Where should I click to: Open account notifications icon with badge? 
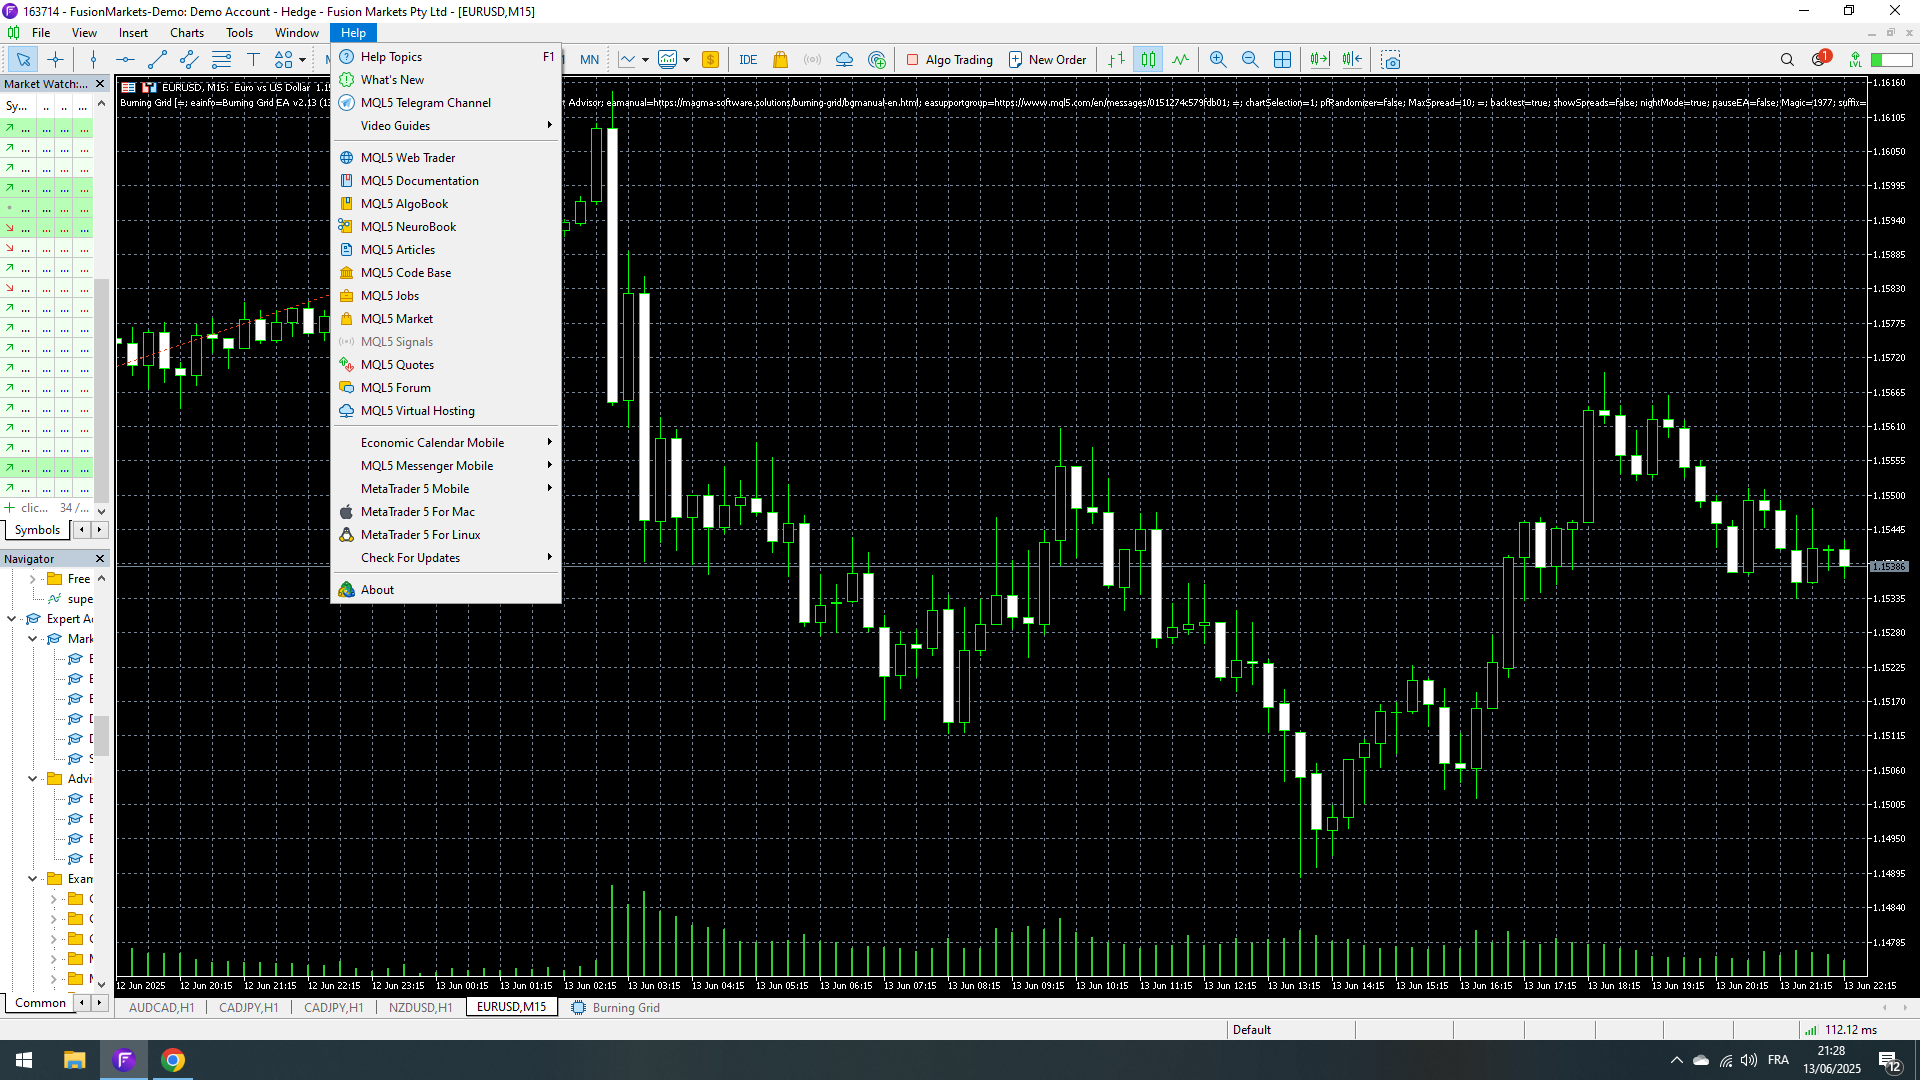pos(1820,59)
